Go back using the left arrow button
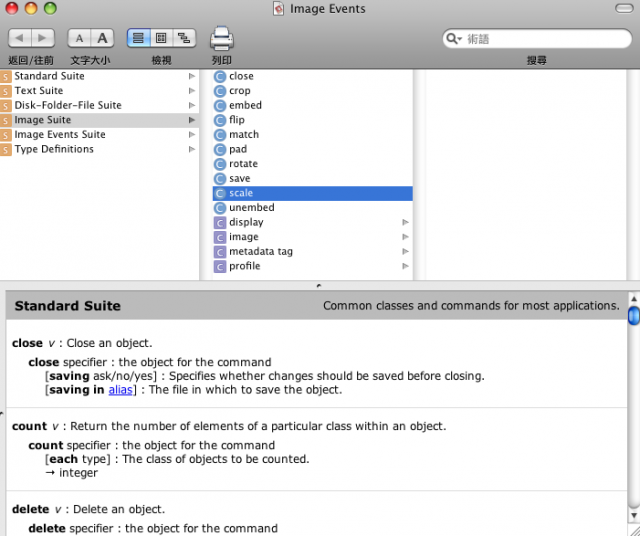This screenshot has height=536, width=640. (x=20, y=38)
